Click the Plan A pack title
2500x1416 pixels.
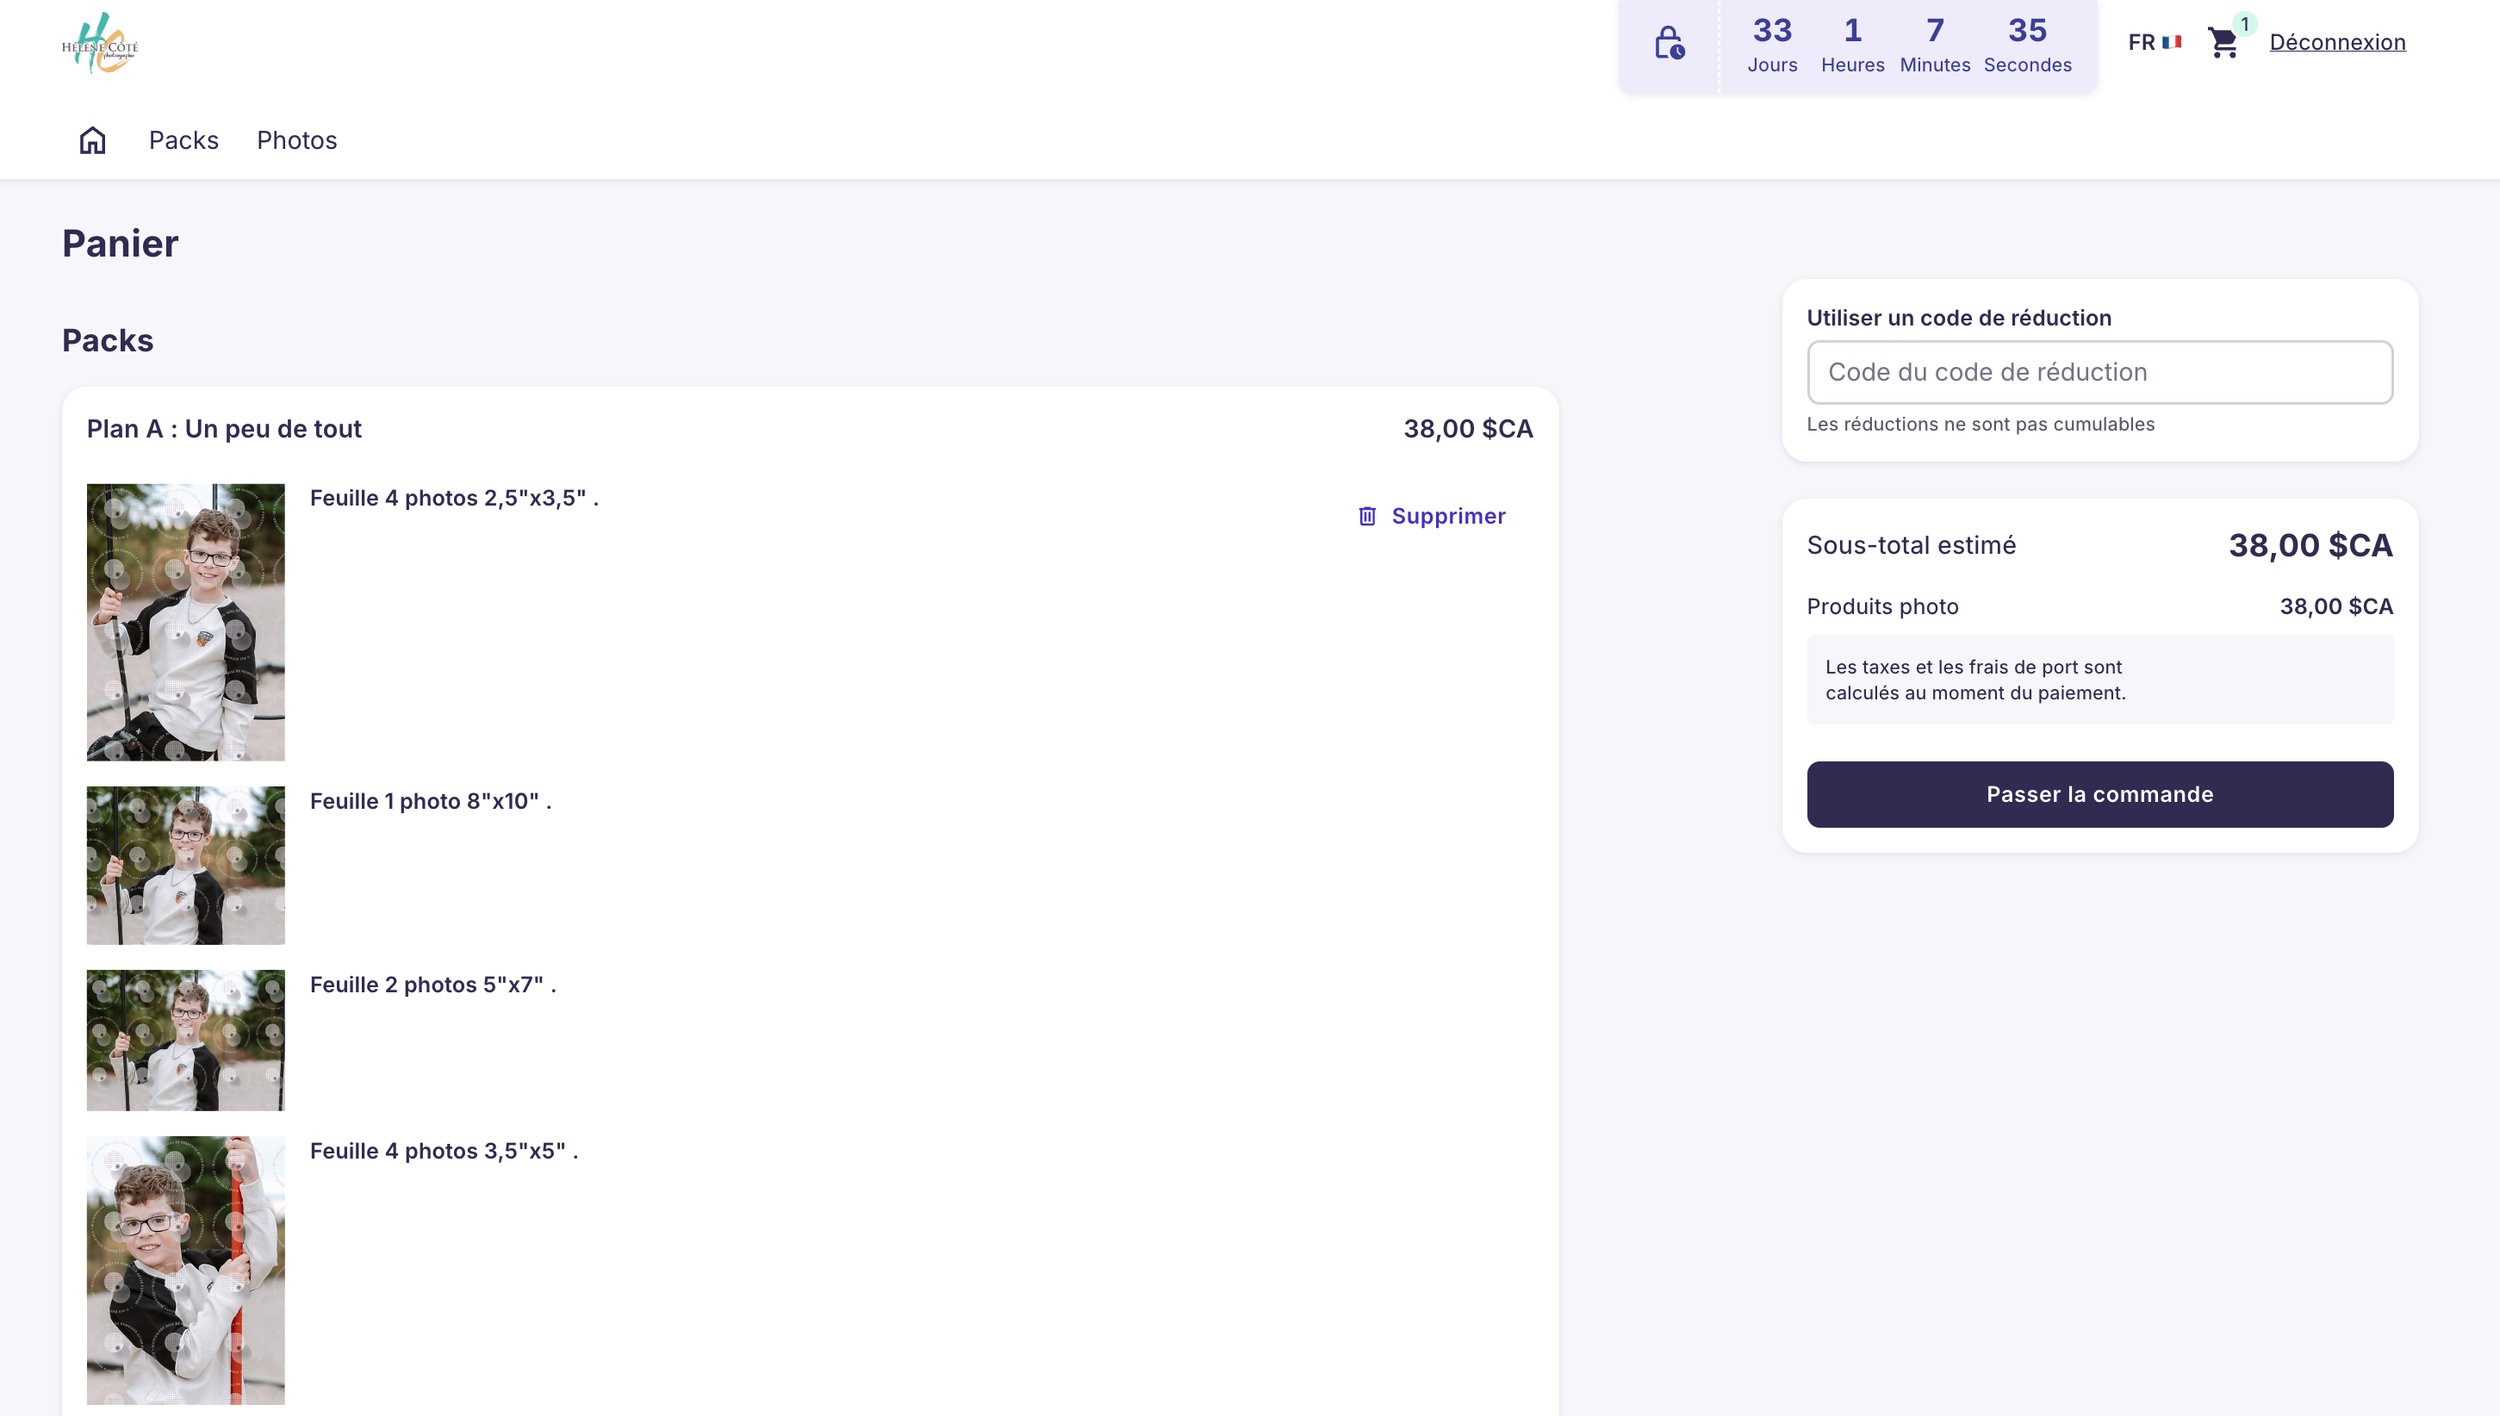pyautogui.click(x=224, y=429)
